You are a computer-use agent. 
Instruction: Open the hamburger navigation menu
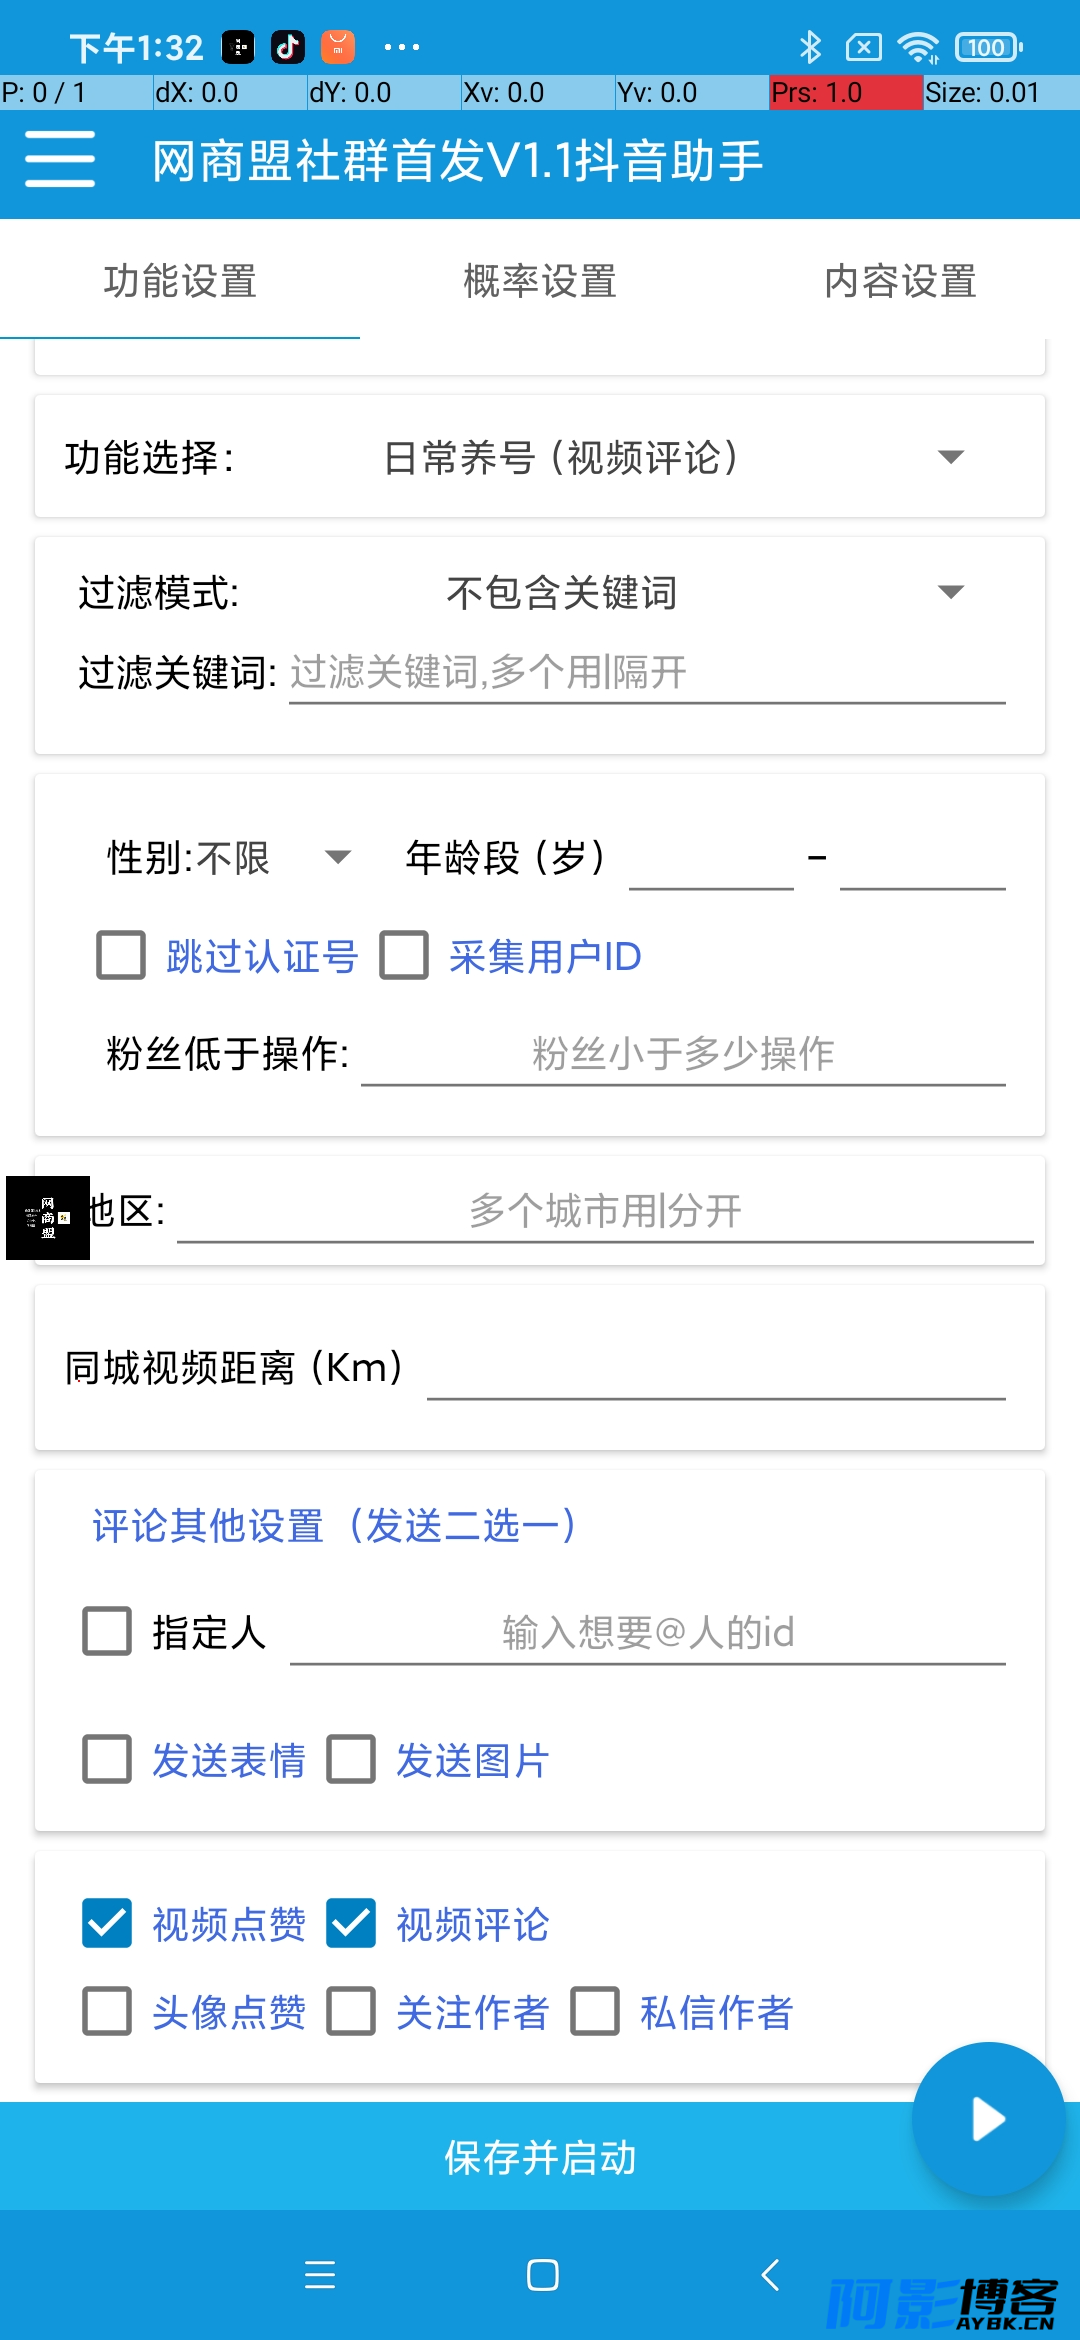click(60, 159)
